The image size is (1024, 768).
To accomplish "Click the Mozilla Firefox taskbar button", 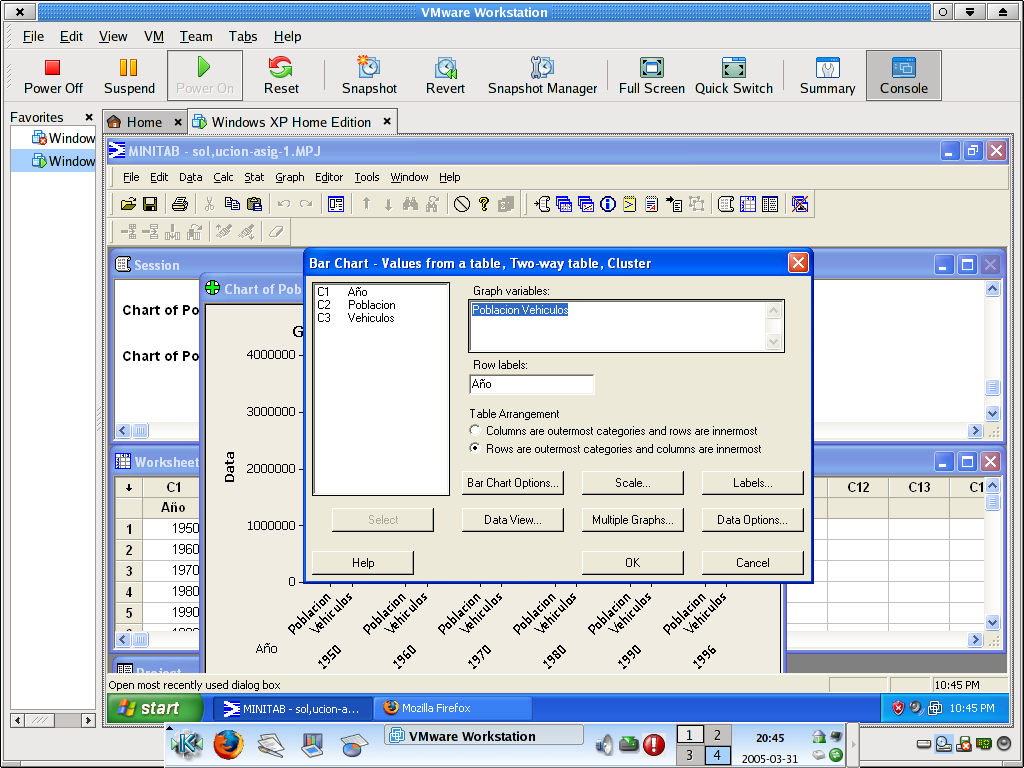I will point(453,708).
